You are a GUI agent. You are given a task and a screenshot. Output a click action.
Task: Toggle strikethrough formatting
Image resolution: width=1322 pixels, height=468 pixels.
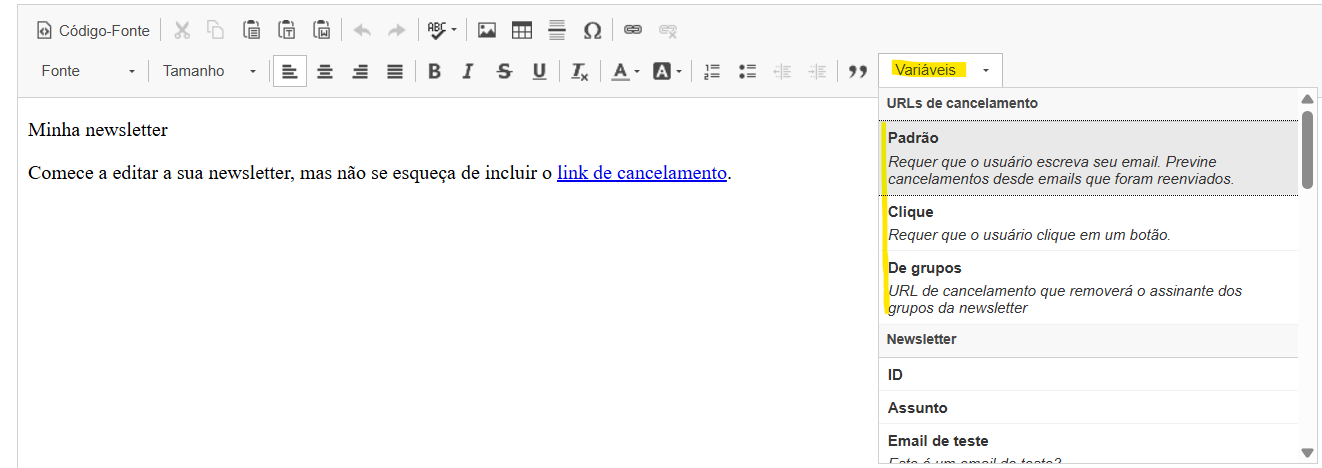[x=504, y=71]
